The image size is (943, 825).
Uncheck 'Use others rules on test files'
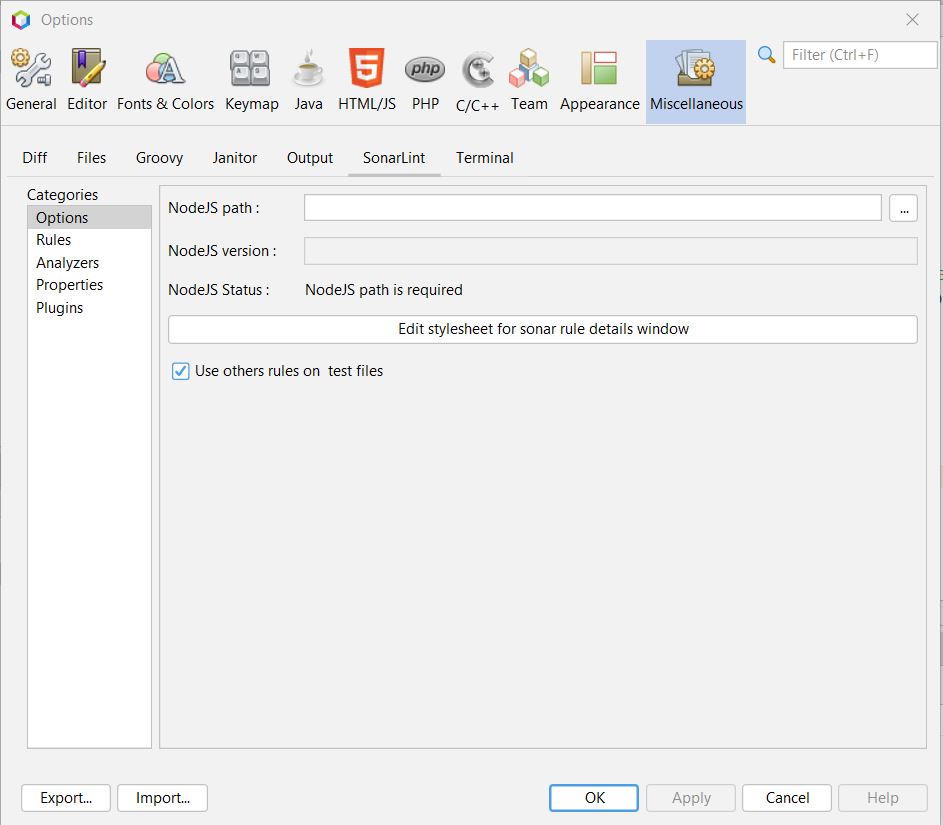click(x=180, y=371)
